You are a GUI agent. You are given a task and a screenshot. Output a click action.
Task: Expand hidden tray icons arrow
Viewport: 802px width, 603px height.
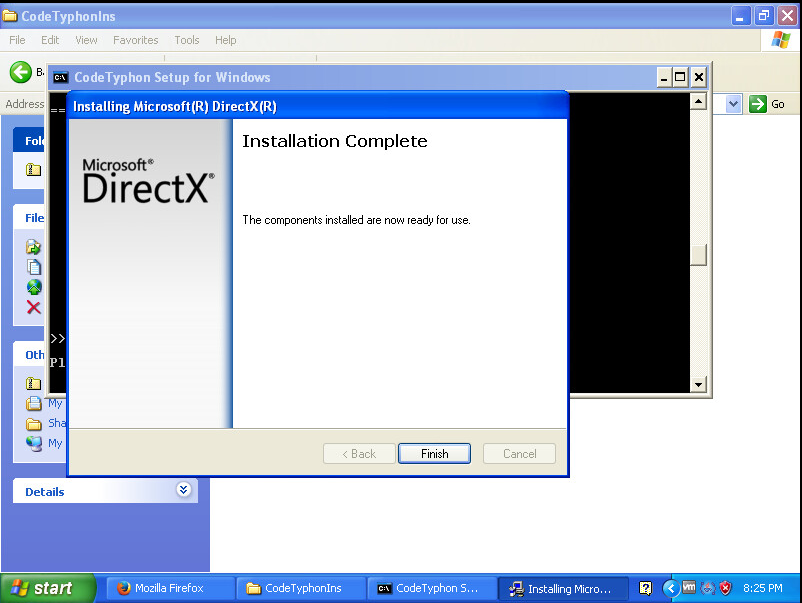click(671, 588)
